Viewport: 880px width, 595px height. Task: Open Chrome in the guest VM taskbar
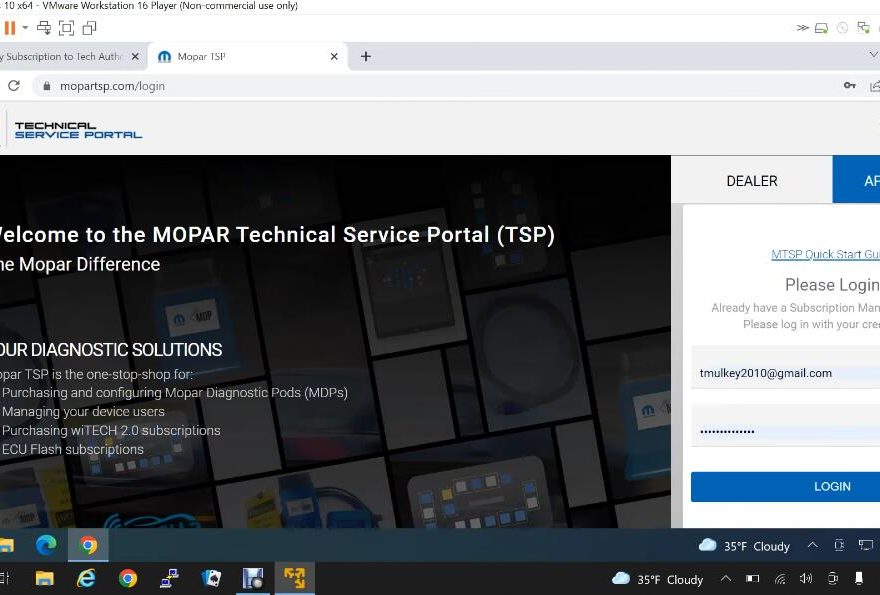(x=88, y=545)
